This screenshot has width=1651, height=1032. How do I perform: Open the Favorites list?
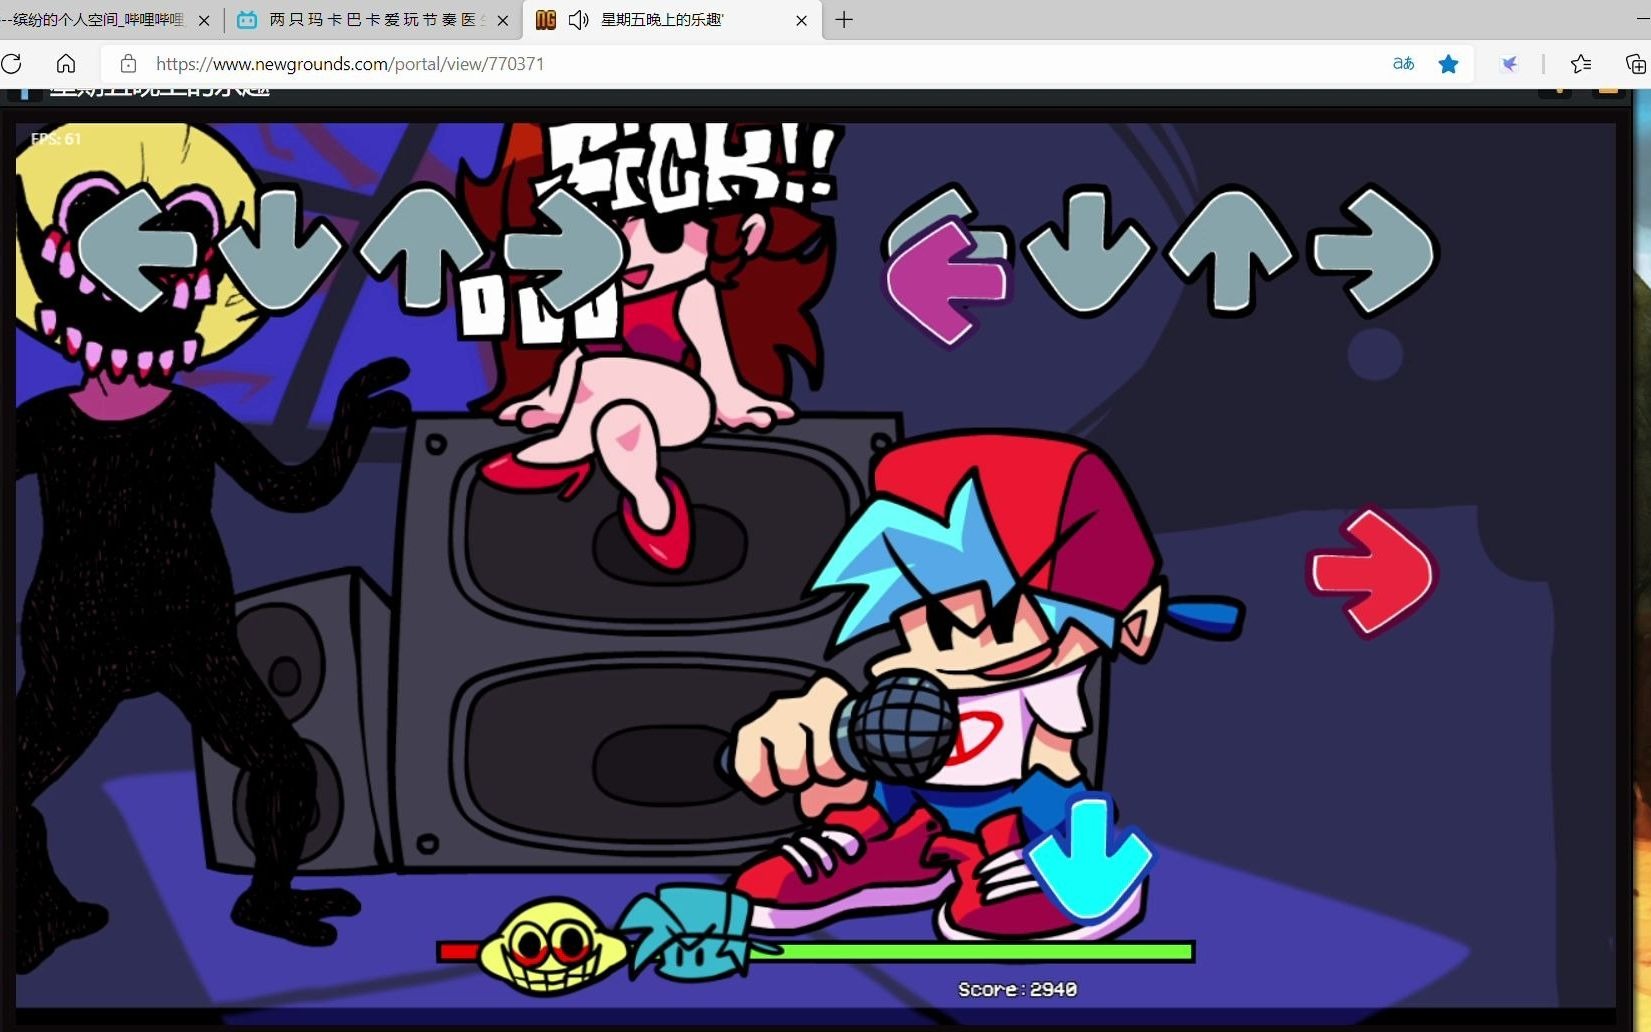[x=1581, y=64]
